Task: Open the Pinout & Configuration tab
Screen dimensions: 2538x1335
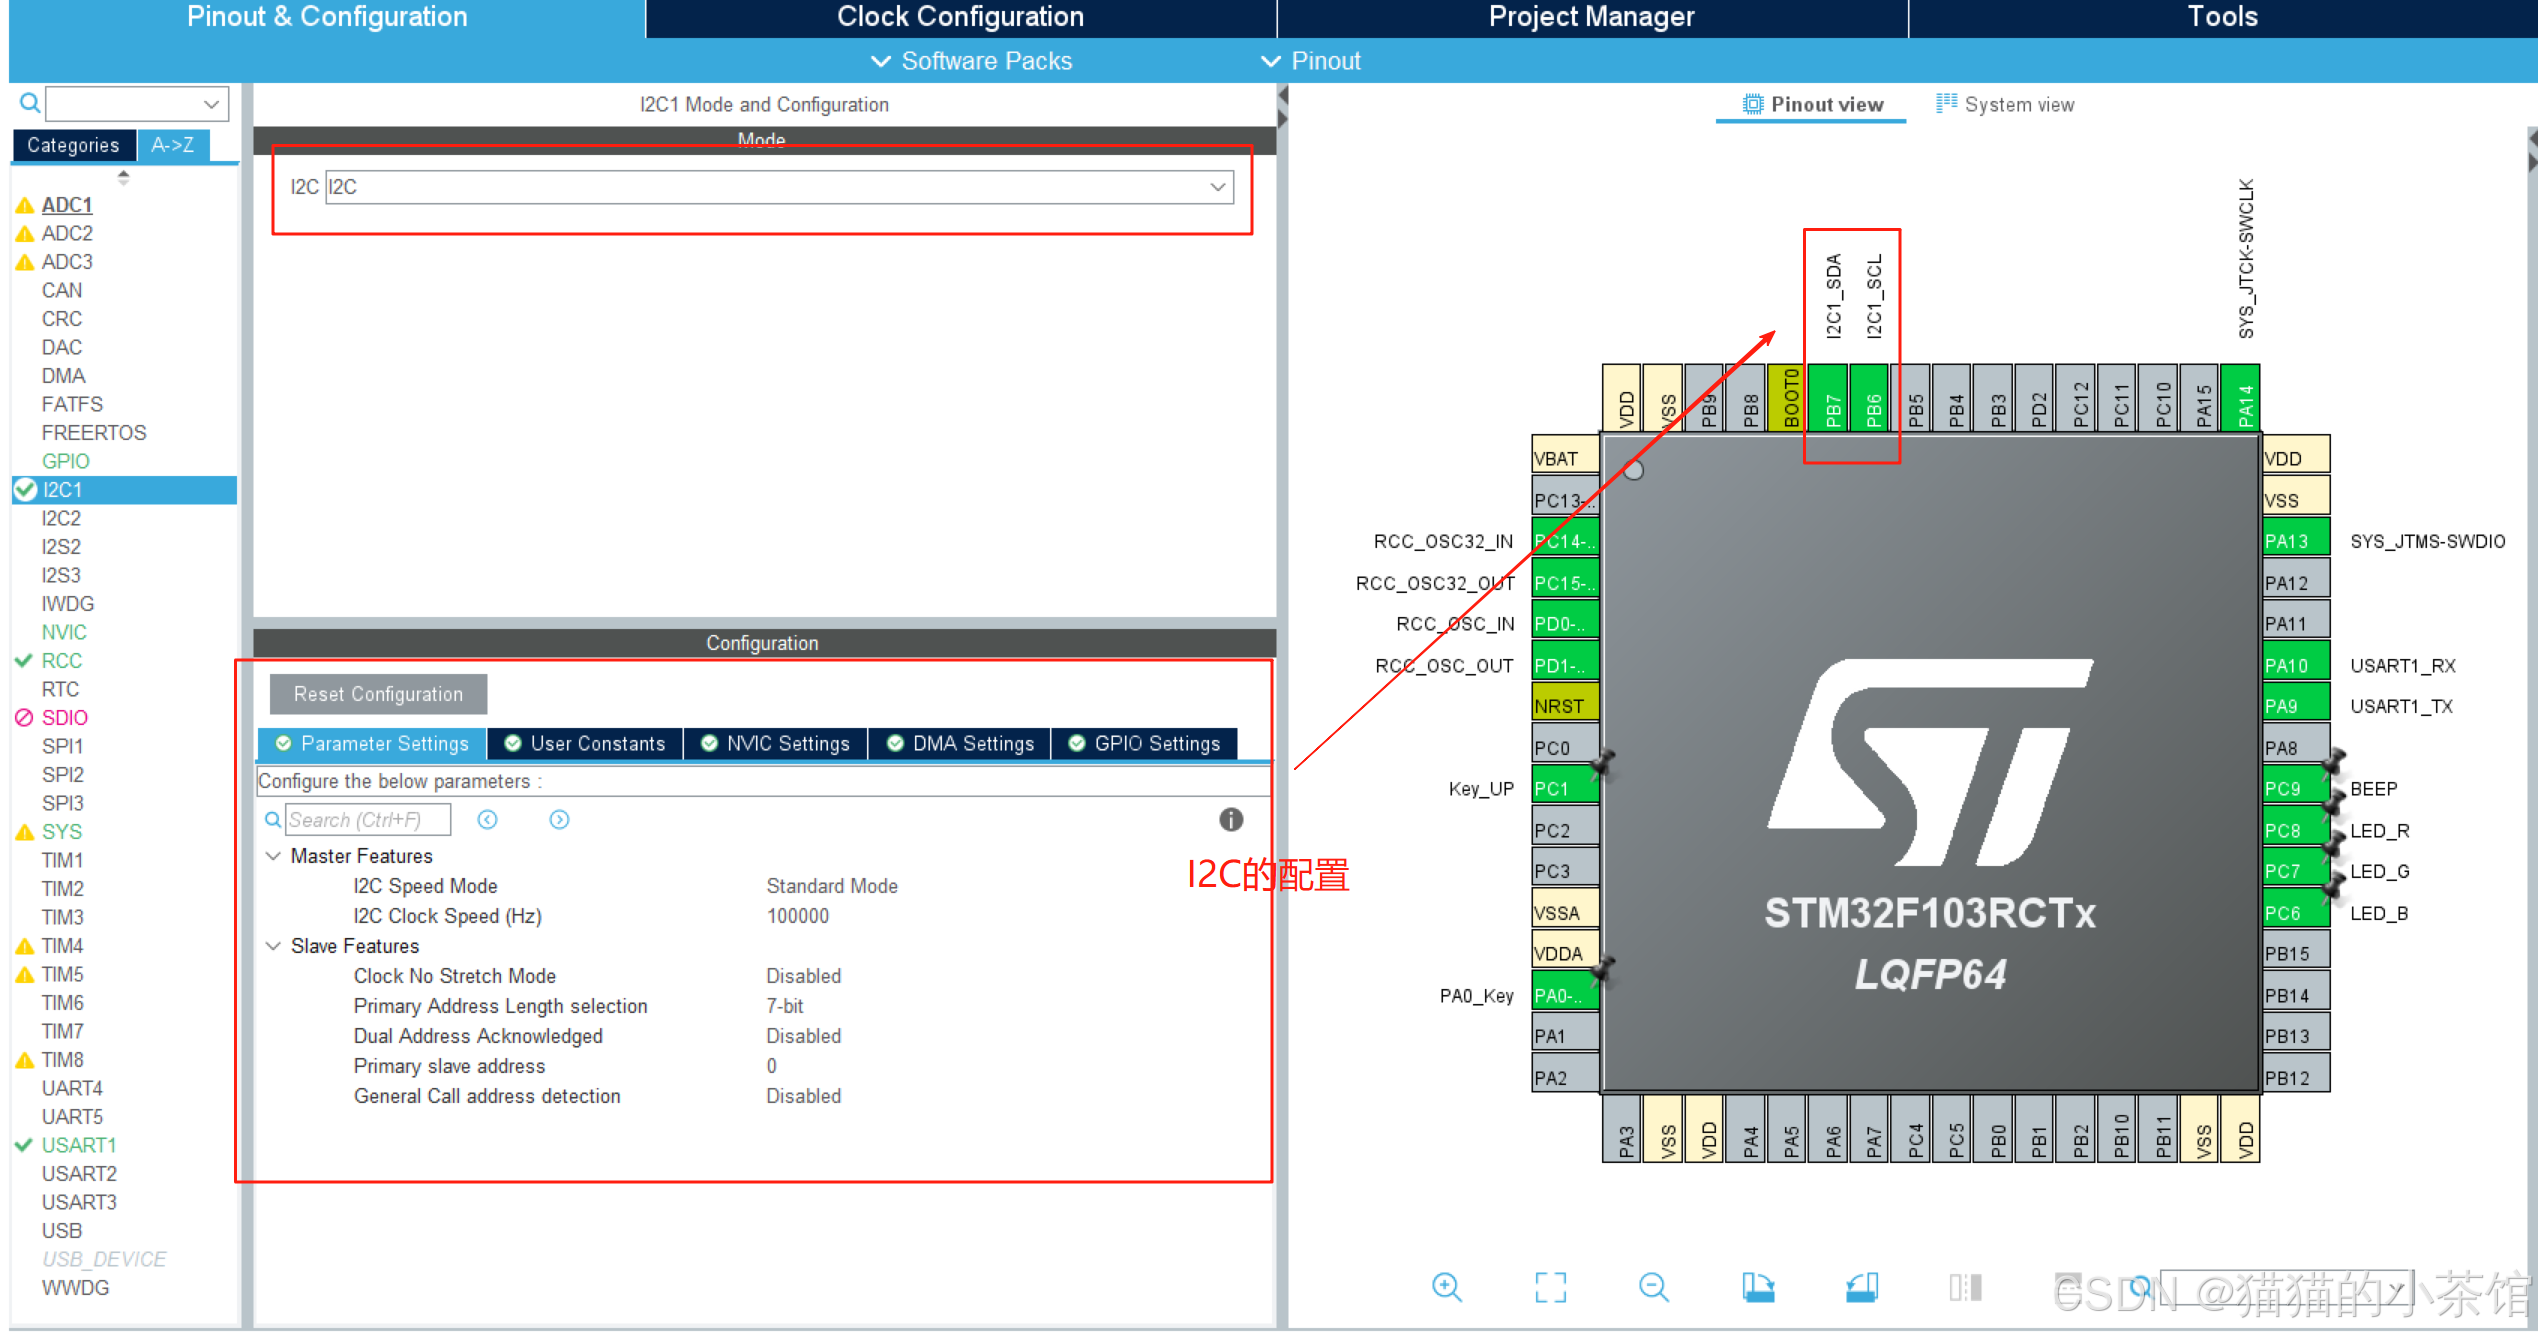Action: (327, 17)
